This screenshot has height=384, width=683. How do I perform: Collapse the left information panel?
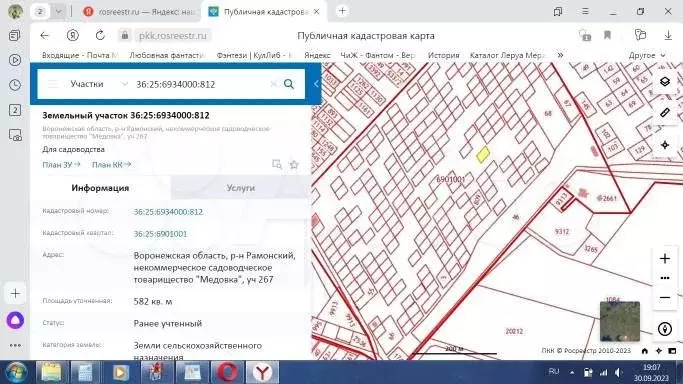point(316,84)
